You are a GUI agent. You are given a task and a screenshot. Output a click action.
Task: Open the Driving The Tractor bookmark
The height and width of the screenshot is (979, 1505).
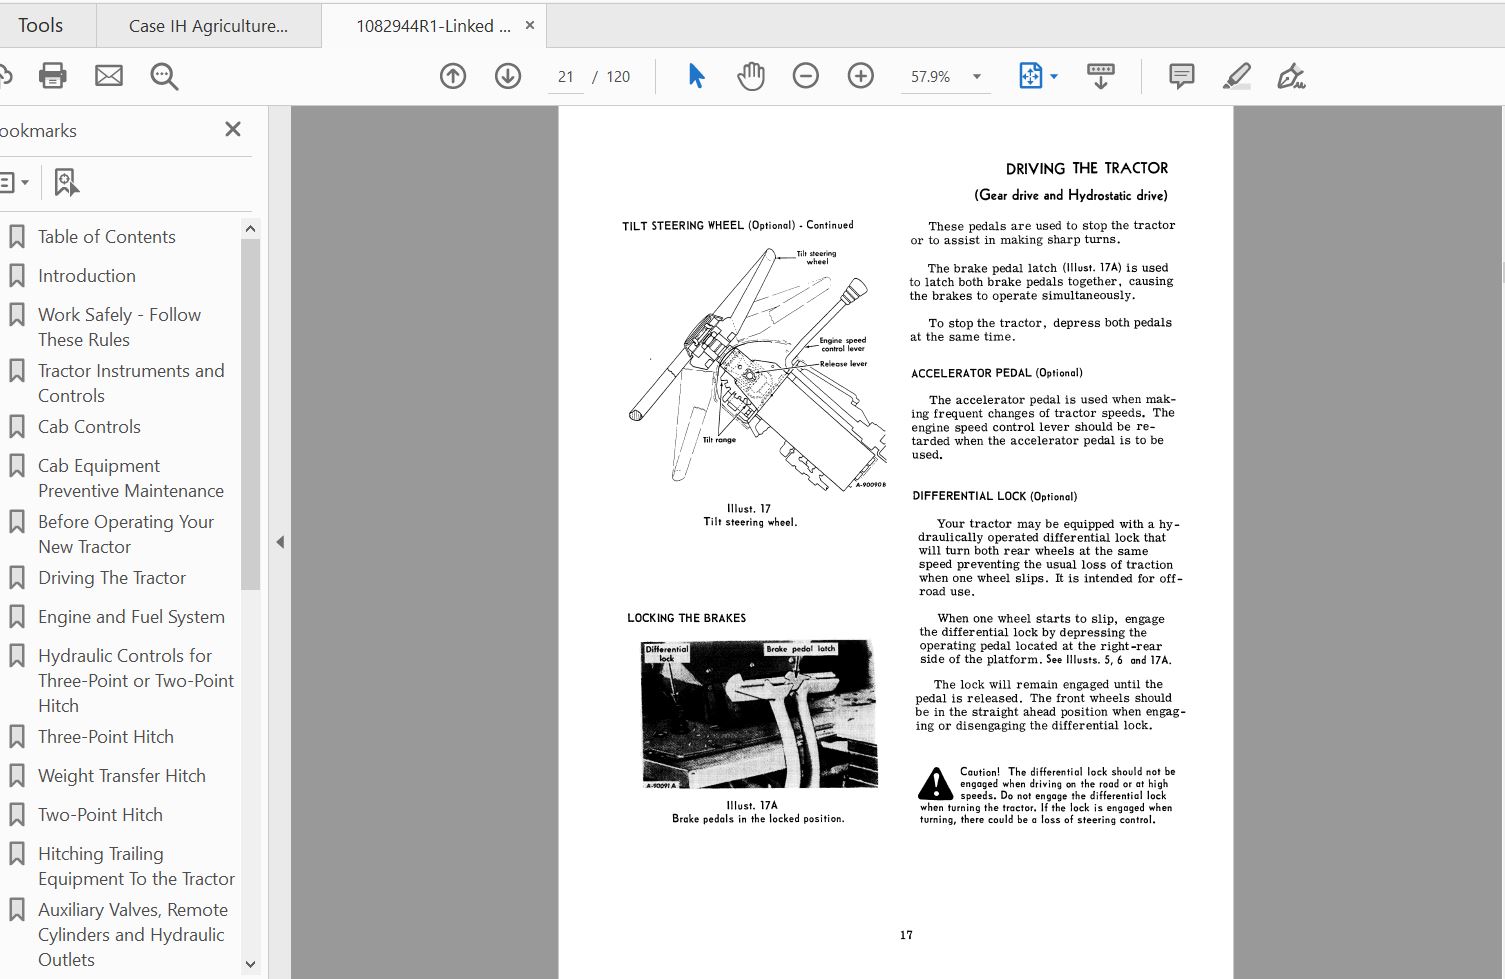[111, 577]
